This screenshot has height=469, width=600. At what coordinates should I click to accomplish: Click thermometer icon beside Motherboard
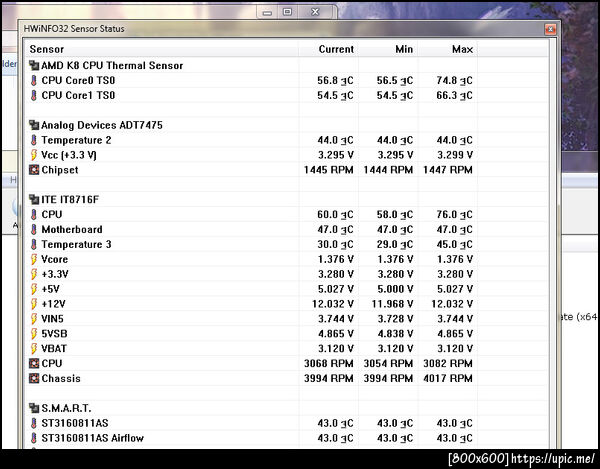[34, 230]
